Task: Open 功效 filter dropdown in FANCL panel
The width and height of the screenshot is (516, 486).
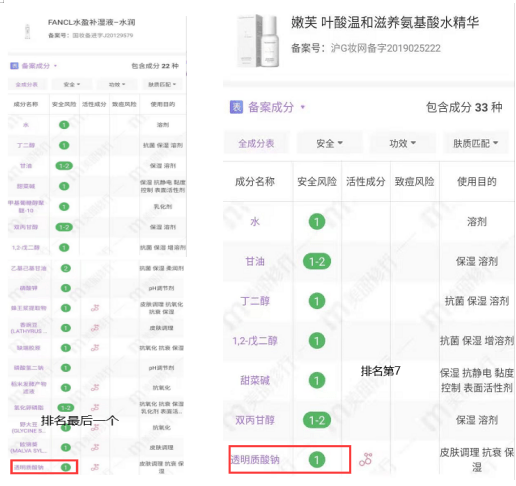Action: coord(117,84)
